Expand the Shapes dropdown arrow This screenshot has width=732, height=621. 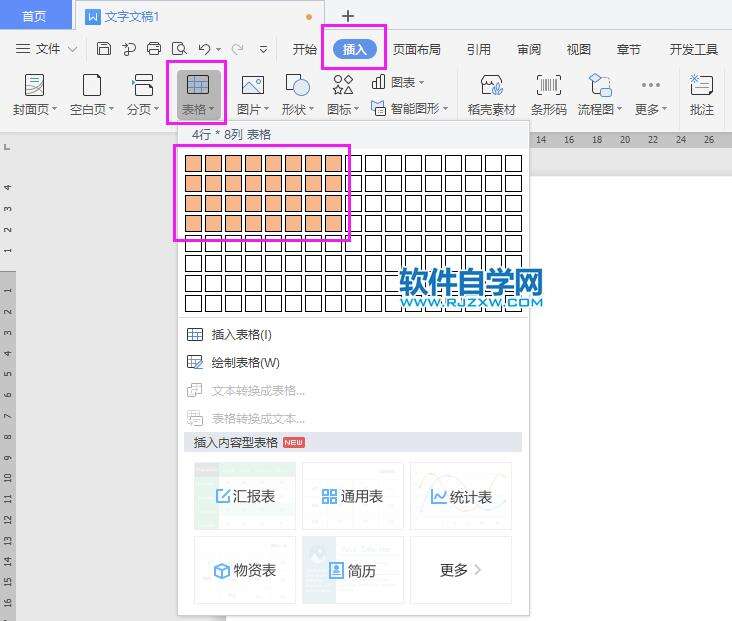(x=311, y=109)
